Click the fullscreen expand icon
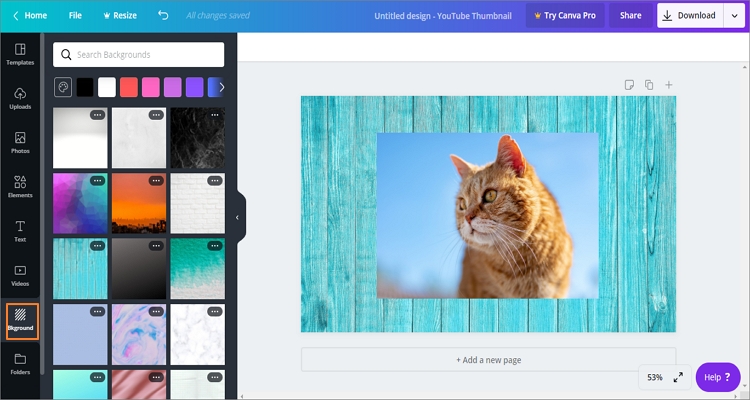Image resolution: width=750 pixels, height=400 pixels. pyautogui.click(x=678, y=378)
